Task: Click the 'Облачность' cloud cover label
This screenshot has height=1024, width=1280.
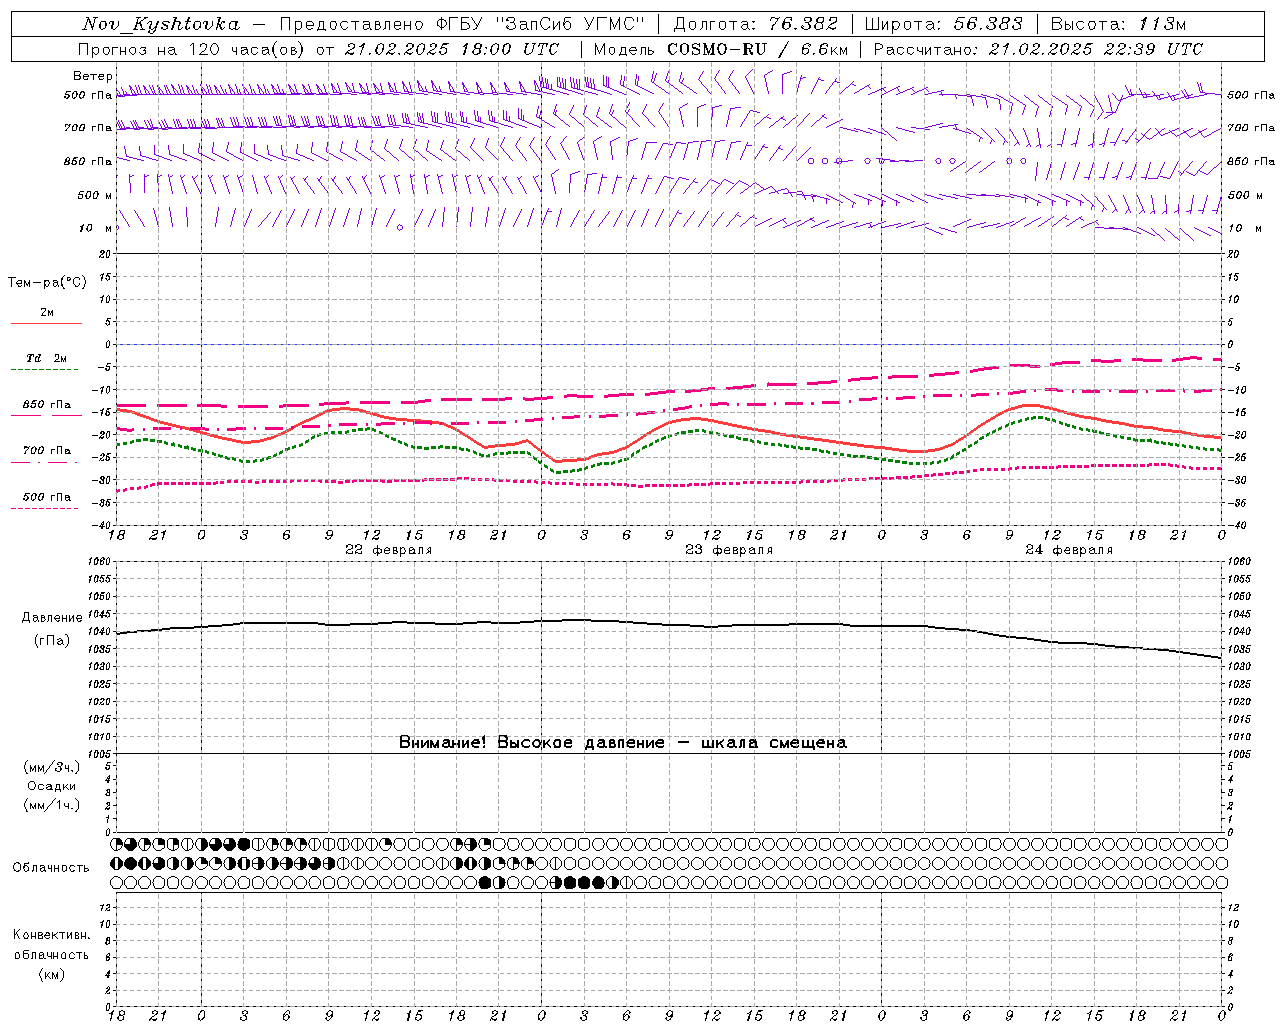Action: (51, 868)
